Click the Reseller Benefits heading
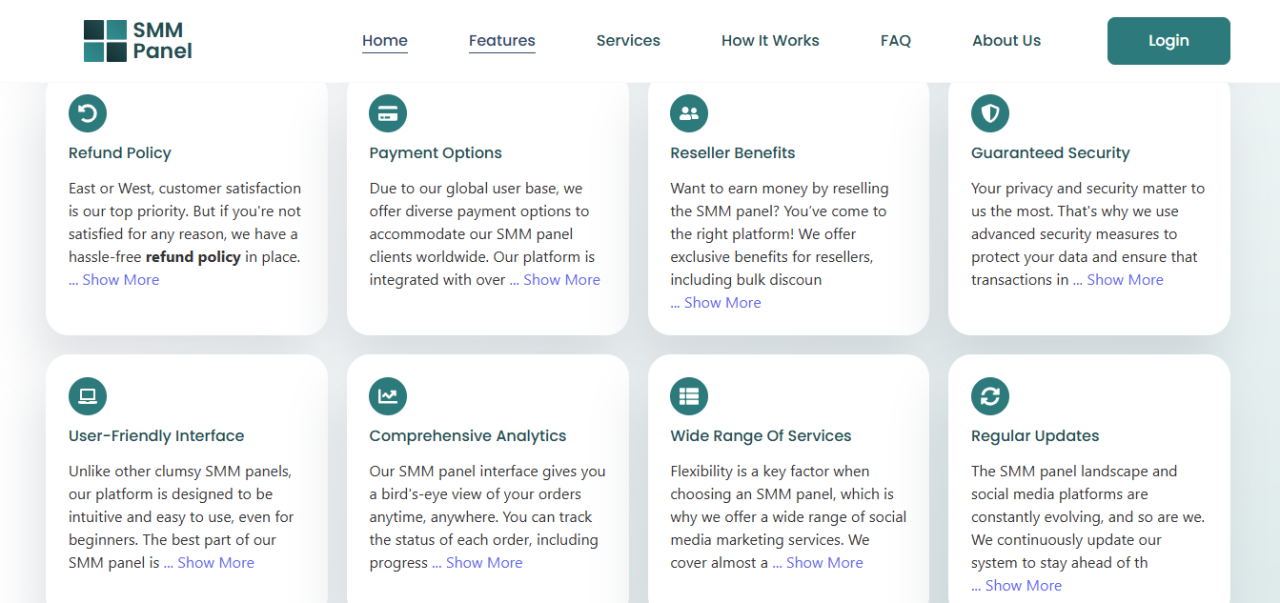Viewport: 1280px width, 603px height. (x=733, y=153)
